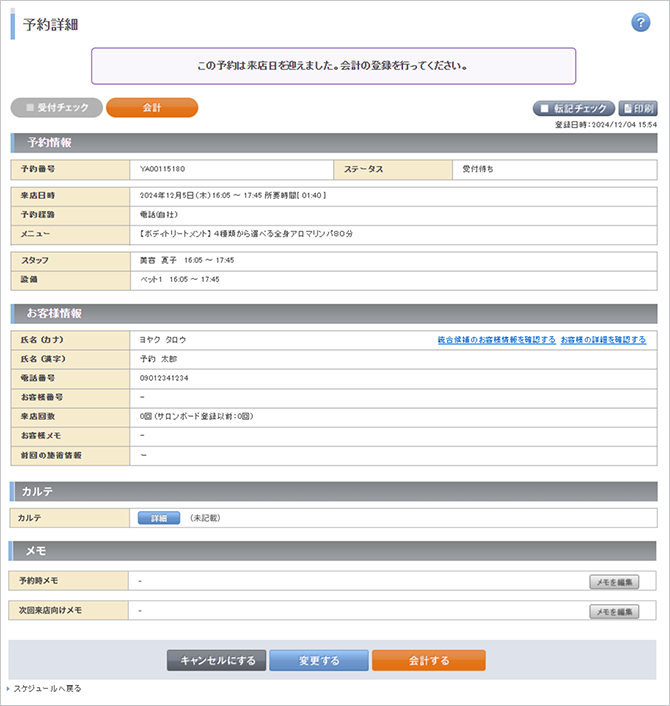Click the reservation number YA00115180
Viewport: 670px width, 706px height.
coord(163,169)
